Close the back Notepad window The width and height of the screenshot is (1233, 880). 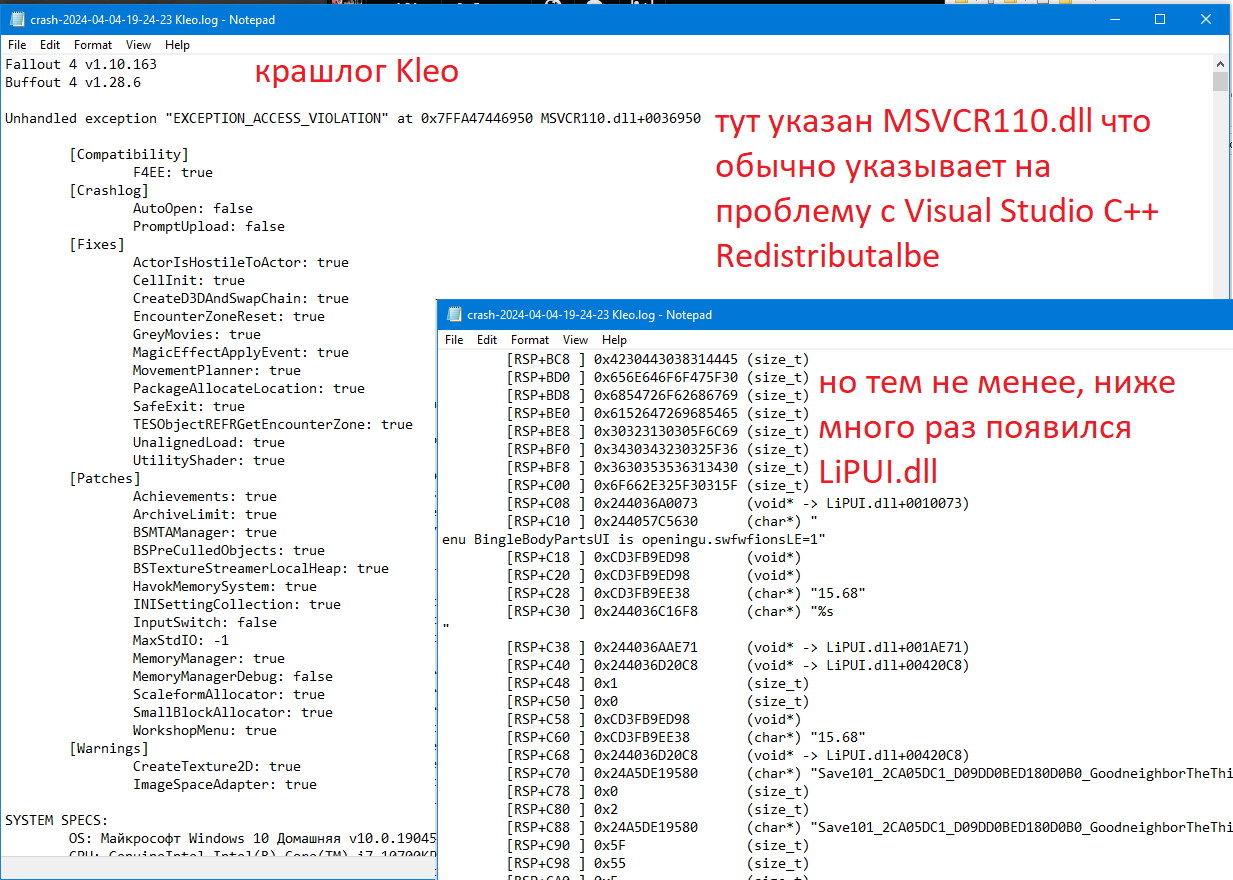click(x=1207, y=20)
